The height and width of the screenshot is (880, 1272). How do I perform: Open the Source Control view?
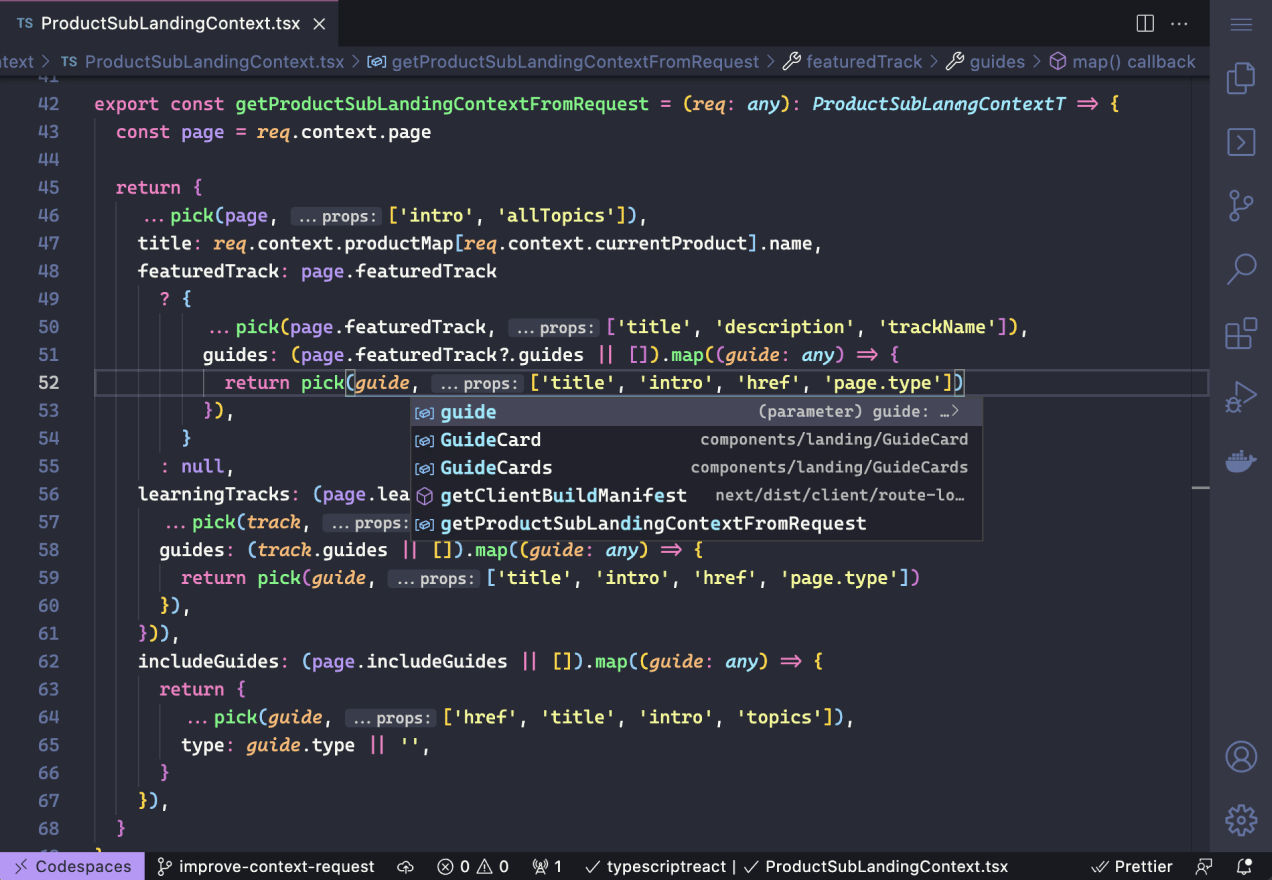tap(1241, 206)
